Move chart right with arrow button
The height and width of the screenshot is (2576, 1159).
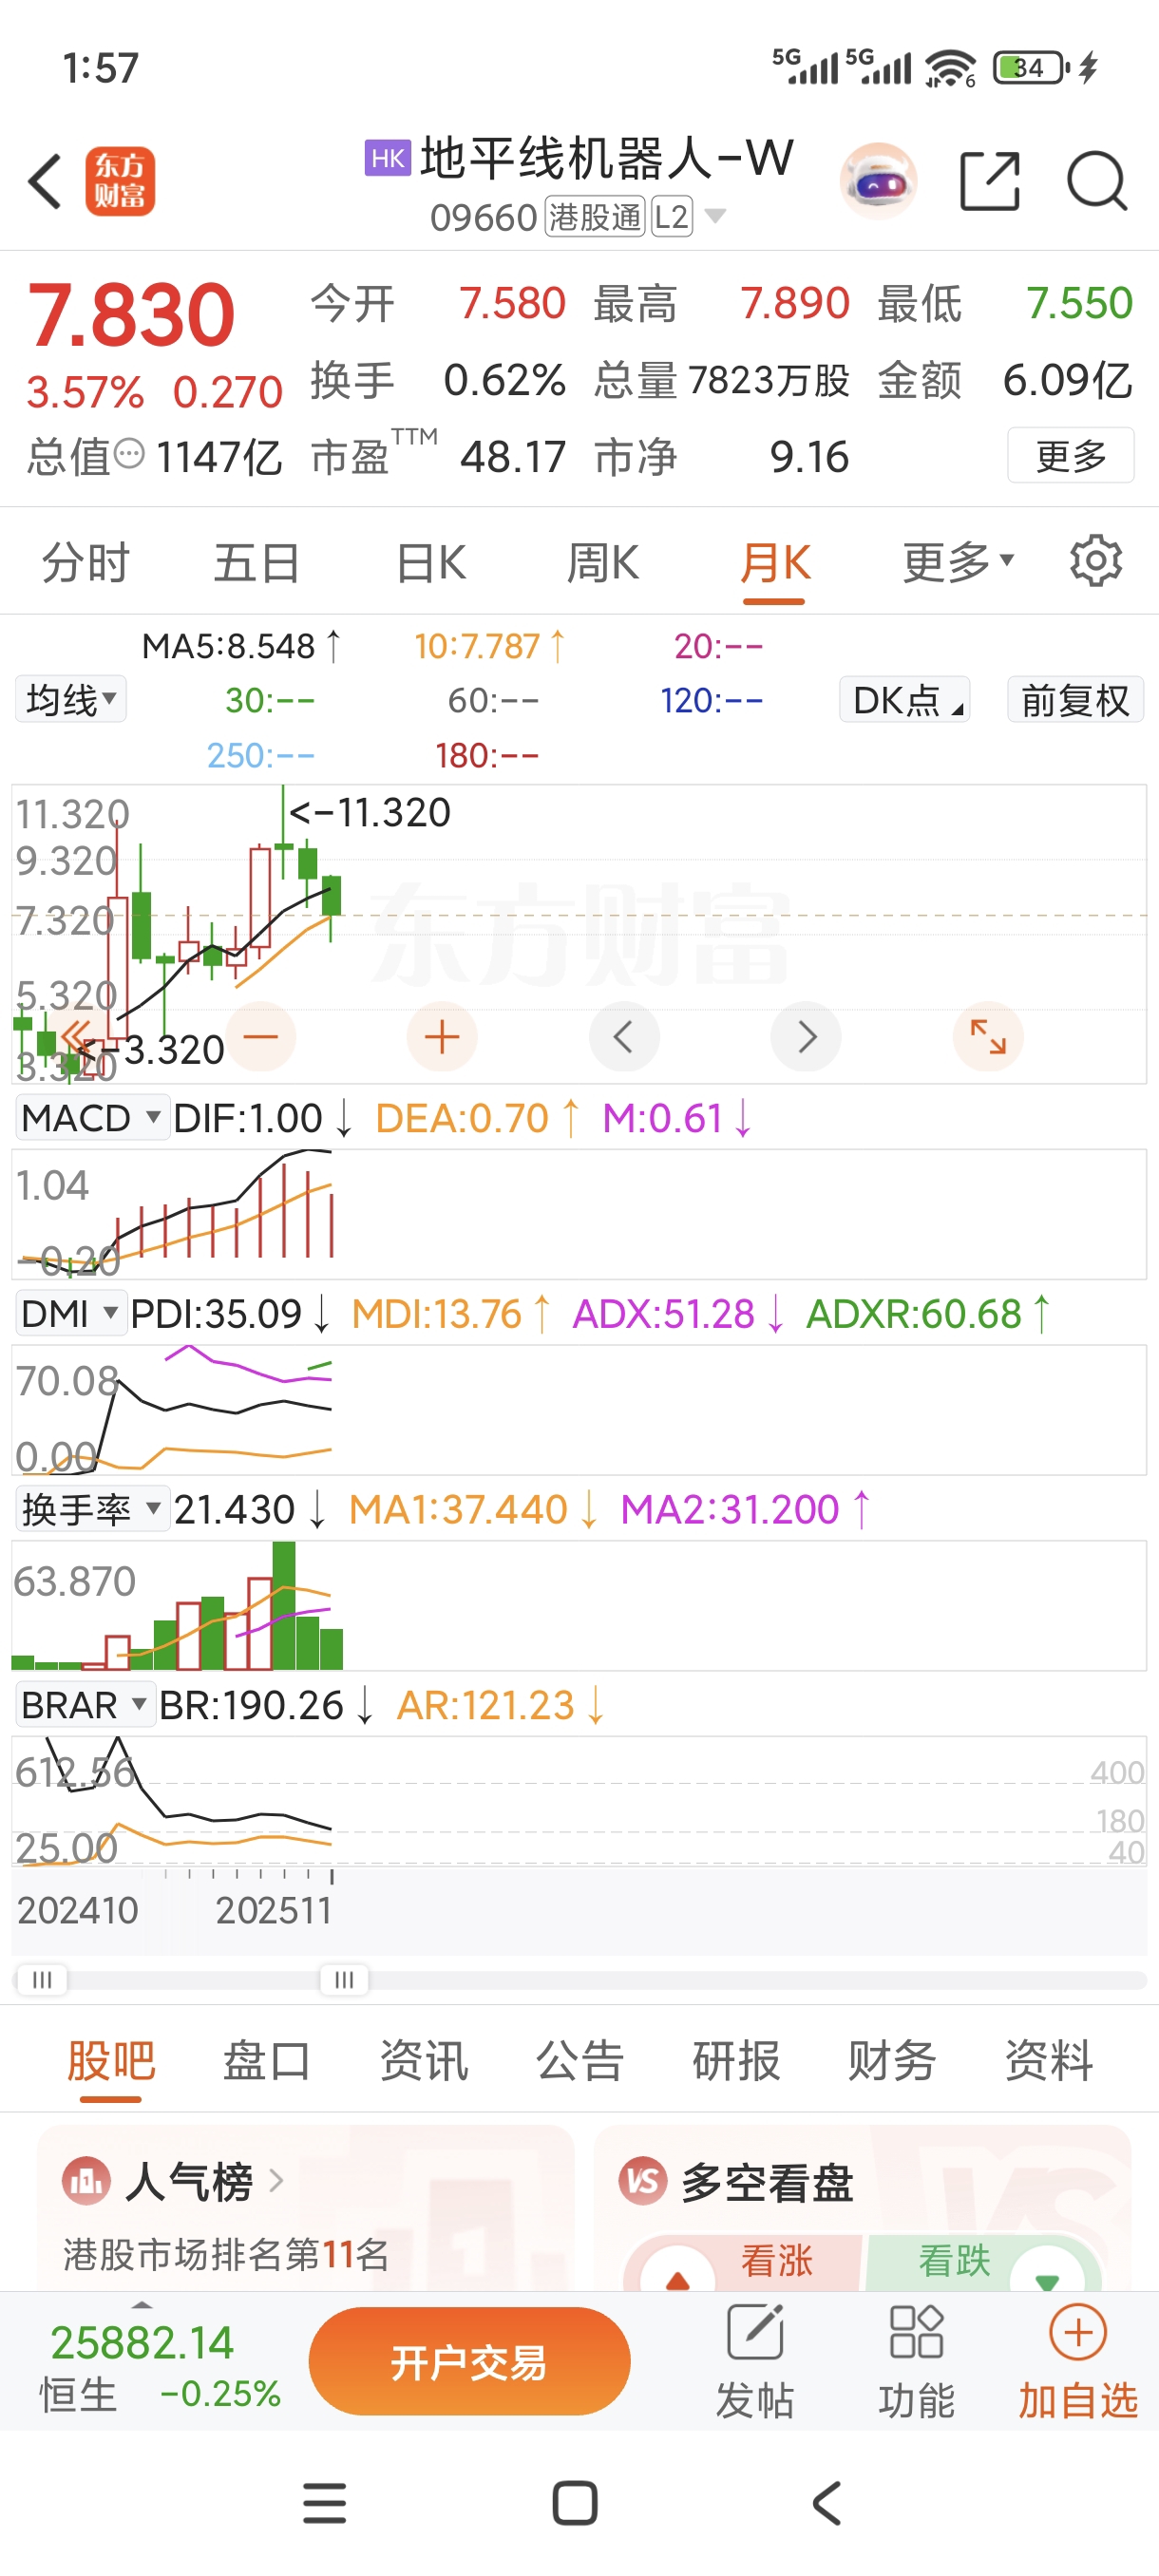806,1037
